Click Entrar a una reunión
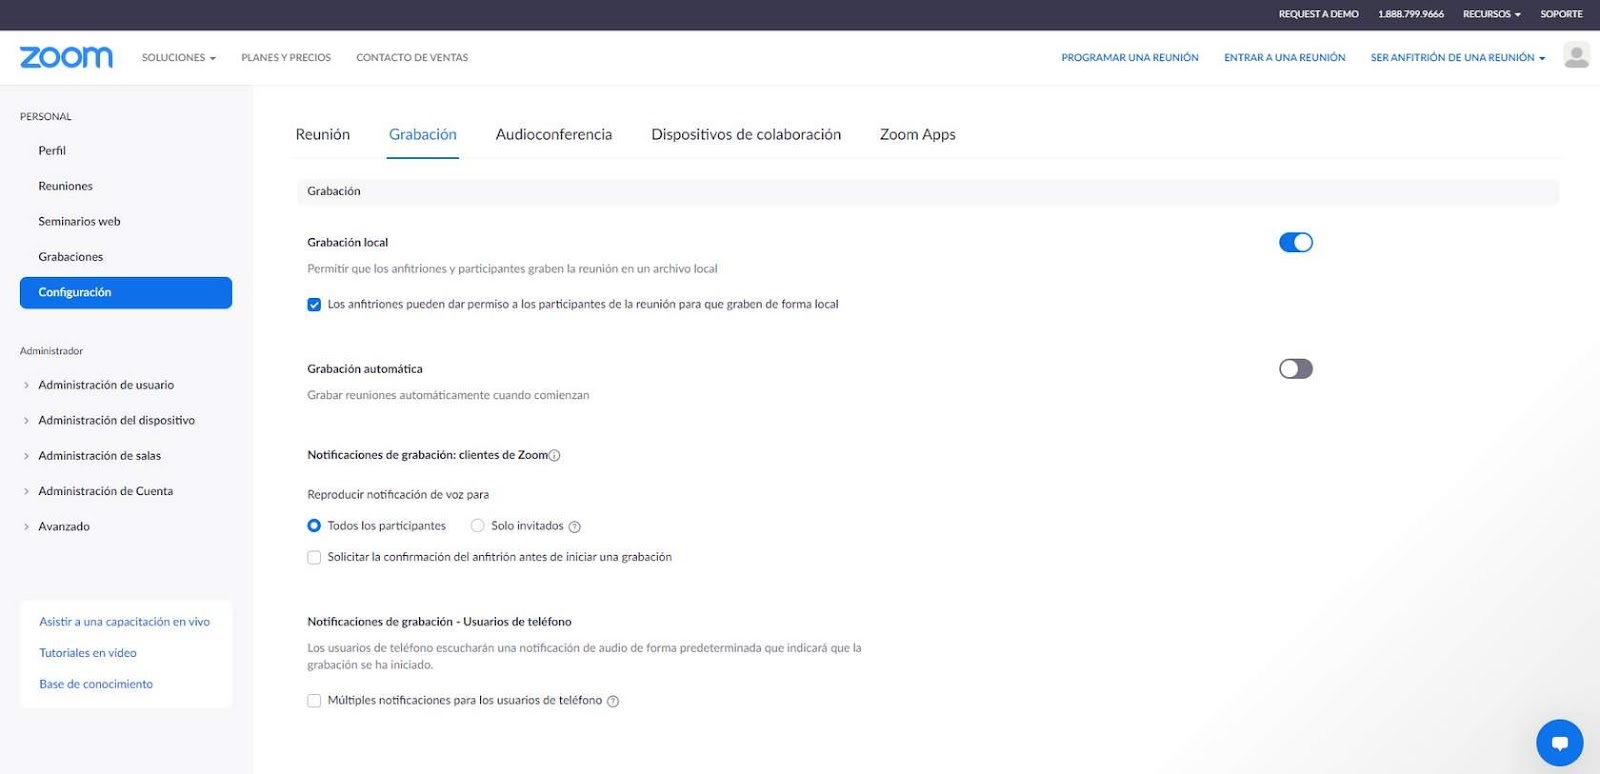Viewport: 1600px width, 774px height. (1285, 58)
